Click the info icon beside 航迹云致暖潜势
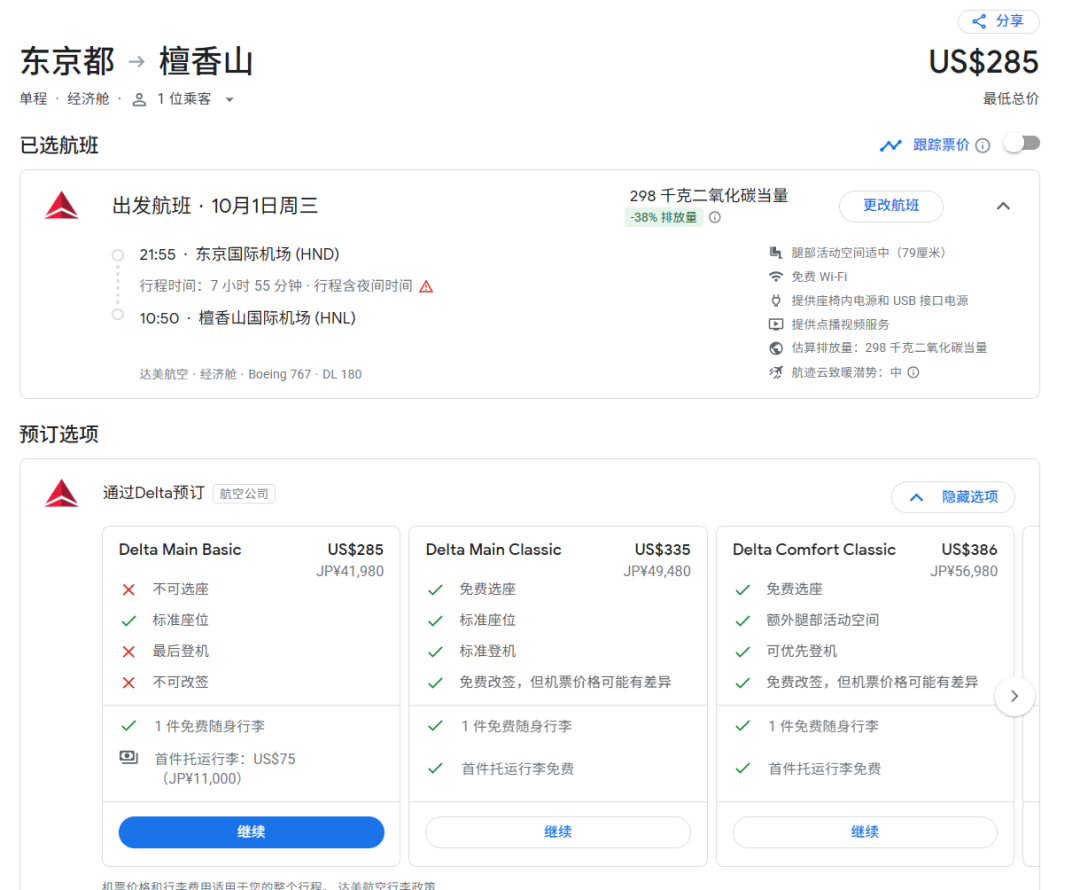1080x890 pixels. coord(913,373)
